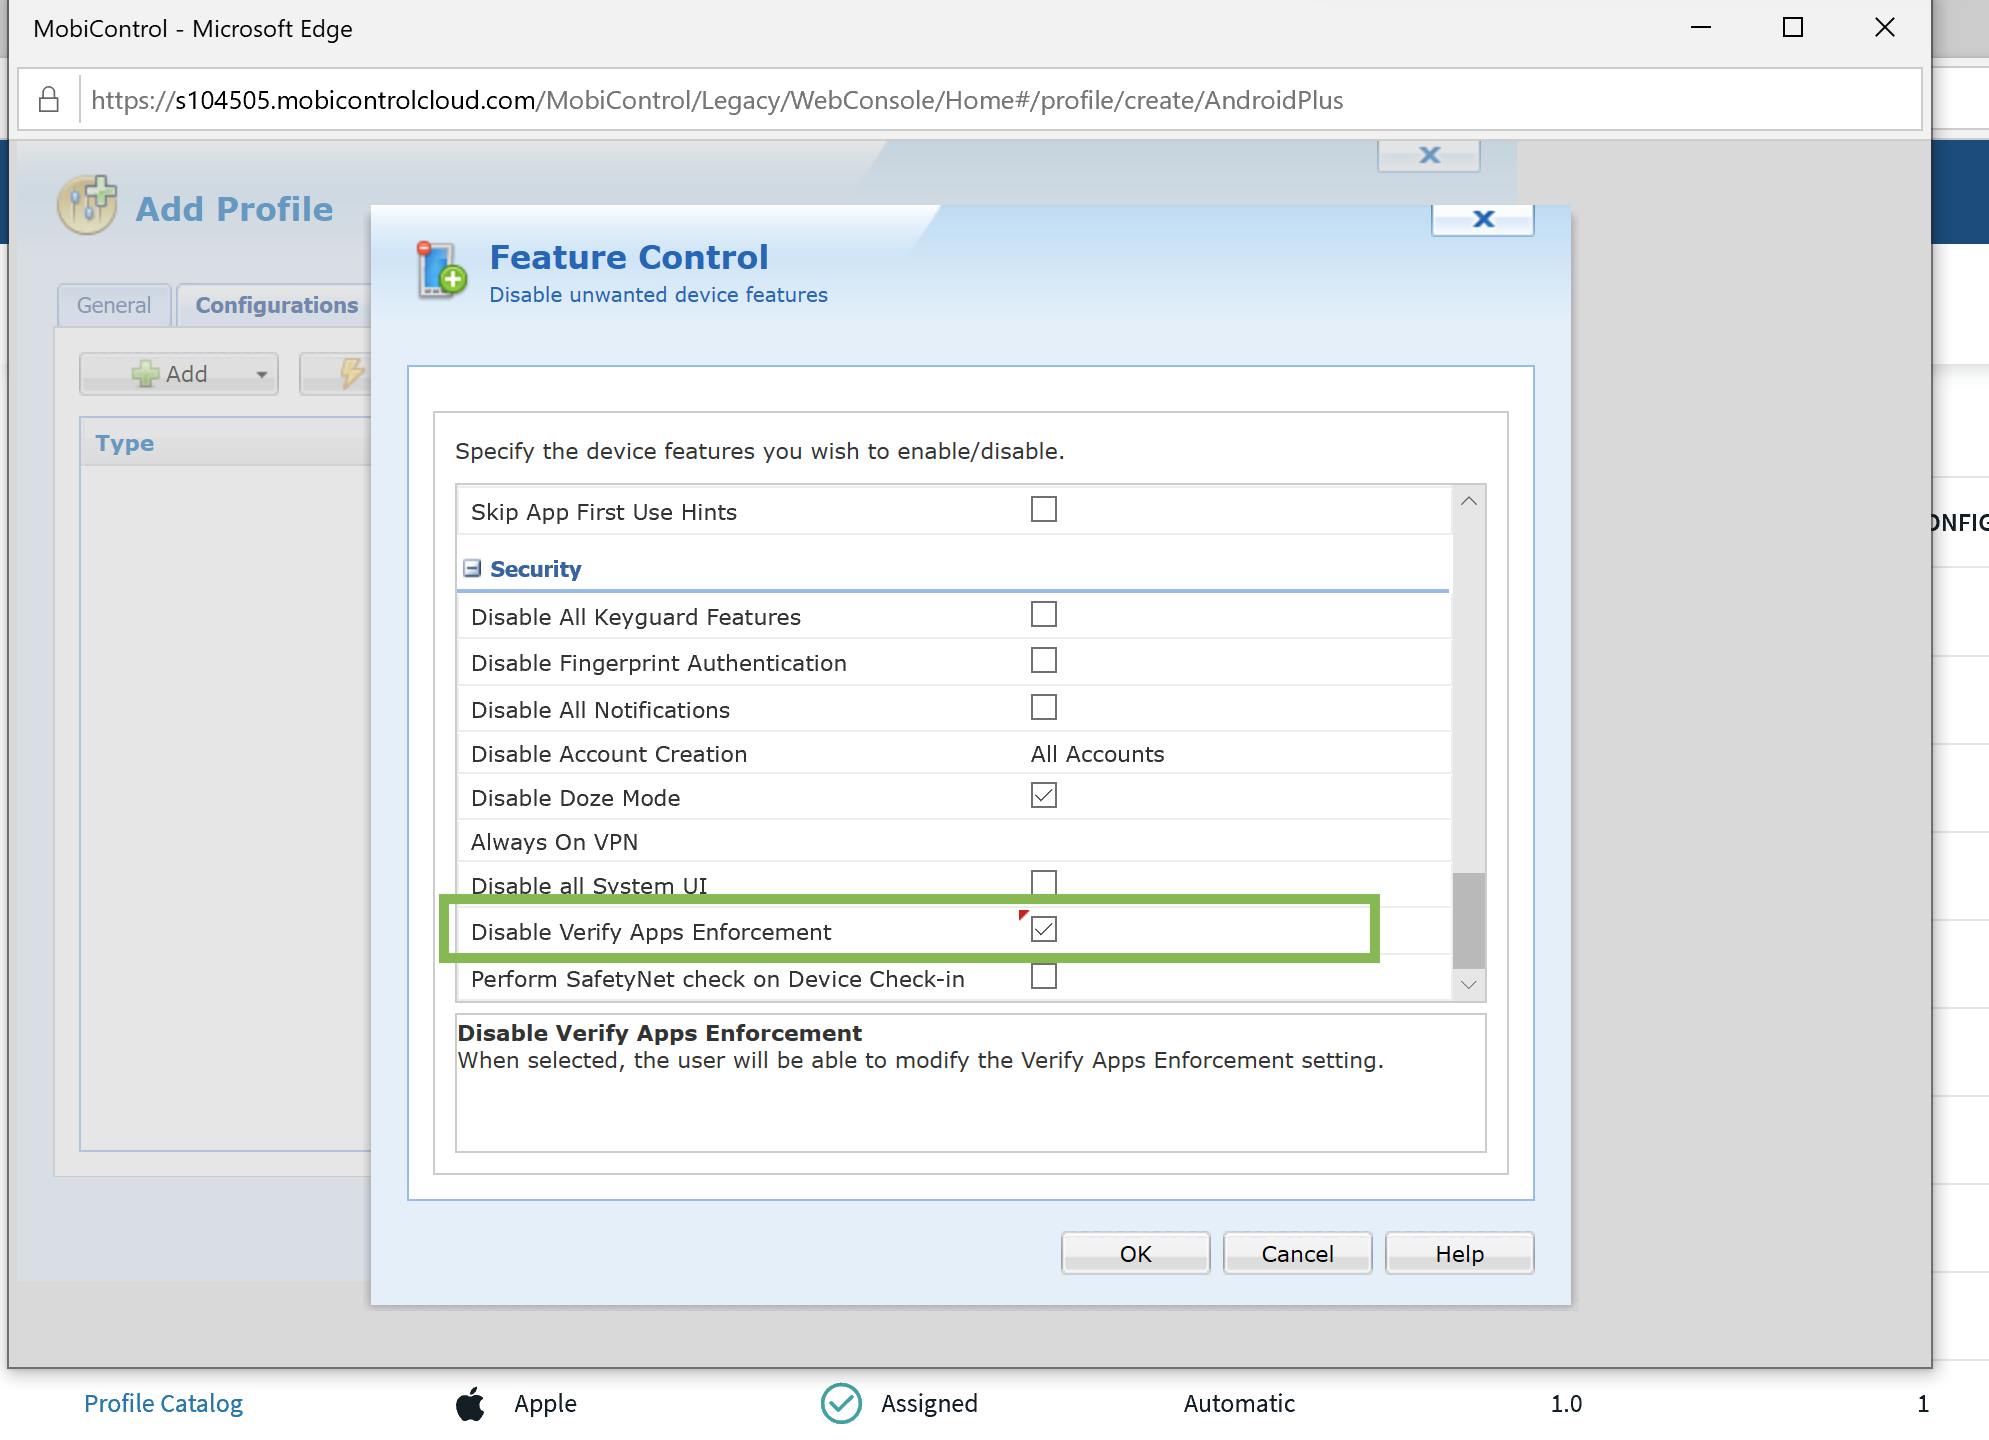Open the Add dropdown arrow

[261, 375]
